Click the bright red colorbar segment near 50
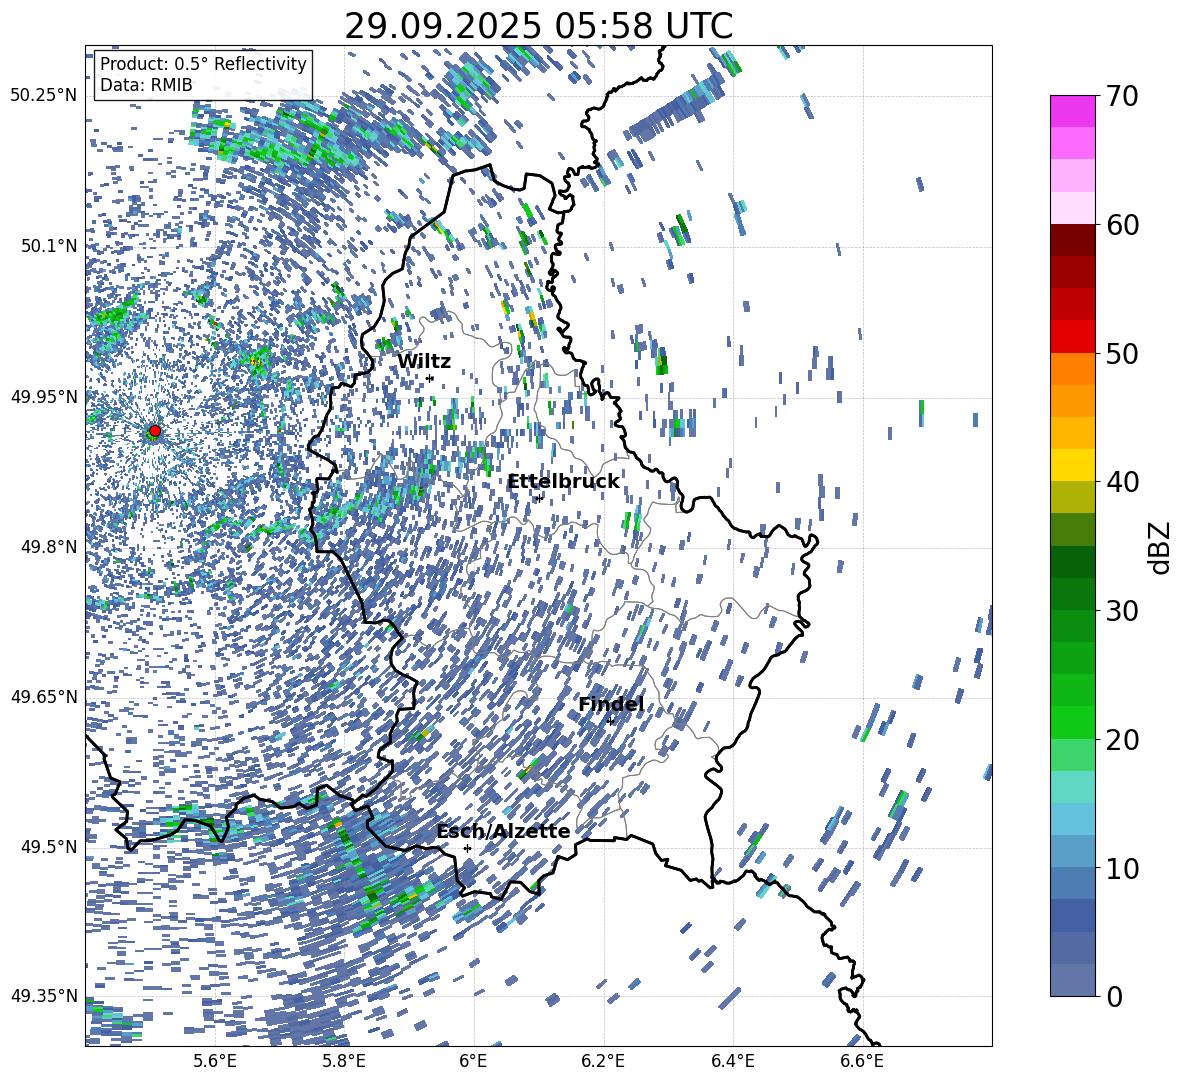The height and width of the screenshot is (1081, 1184). pyautogui.click(x=1072, y=337)
